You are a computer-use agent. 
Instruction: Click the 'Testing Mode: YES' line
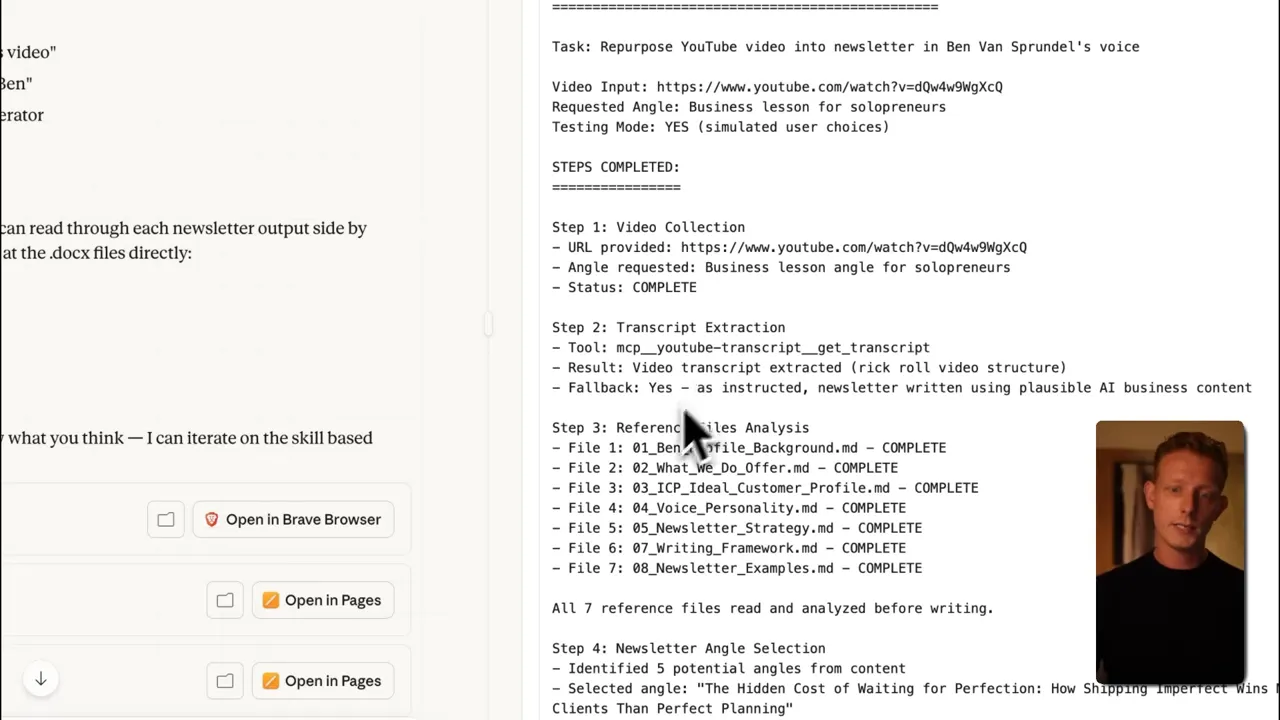[x=720, y=127]
